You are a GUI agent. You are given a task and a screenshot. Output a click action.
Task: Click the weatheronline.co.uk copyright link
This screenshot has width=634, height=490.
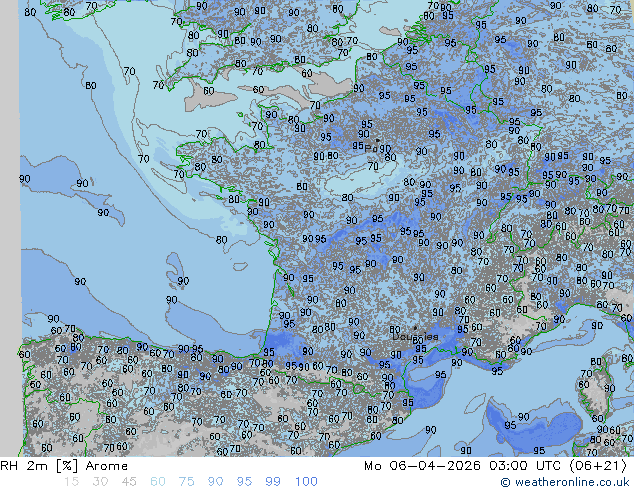[x=565, y=482]
